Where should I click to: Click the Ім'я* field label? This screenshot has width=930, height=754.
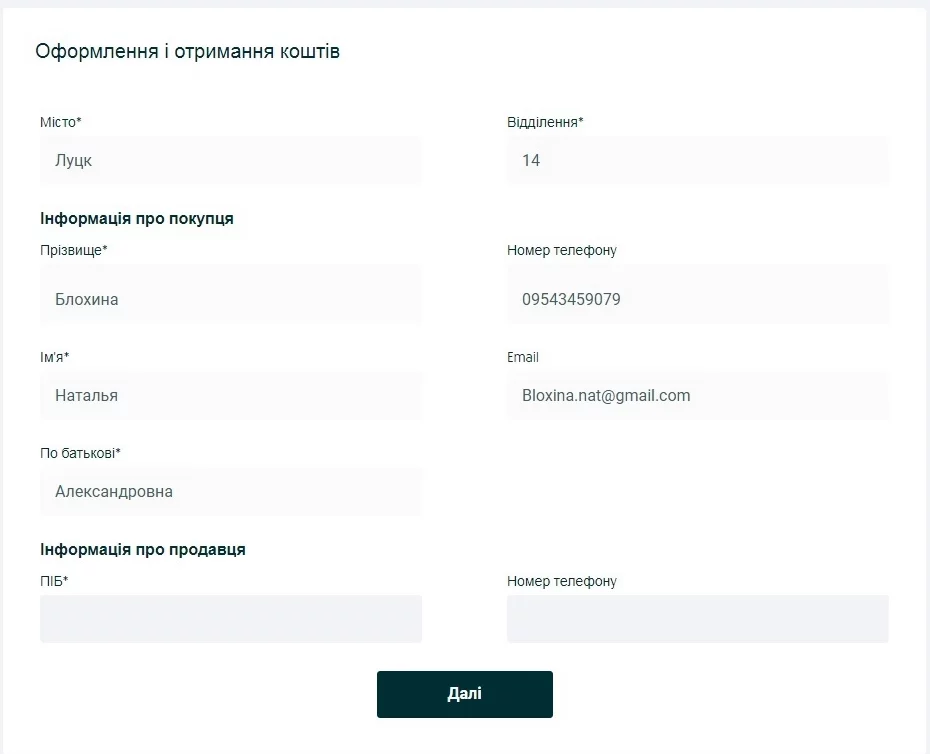[x=54, y=357]
